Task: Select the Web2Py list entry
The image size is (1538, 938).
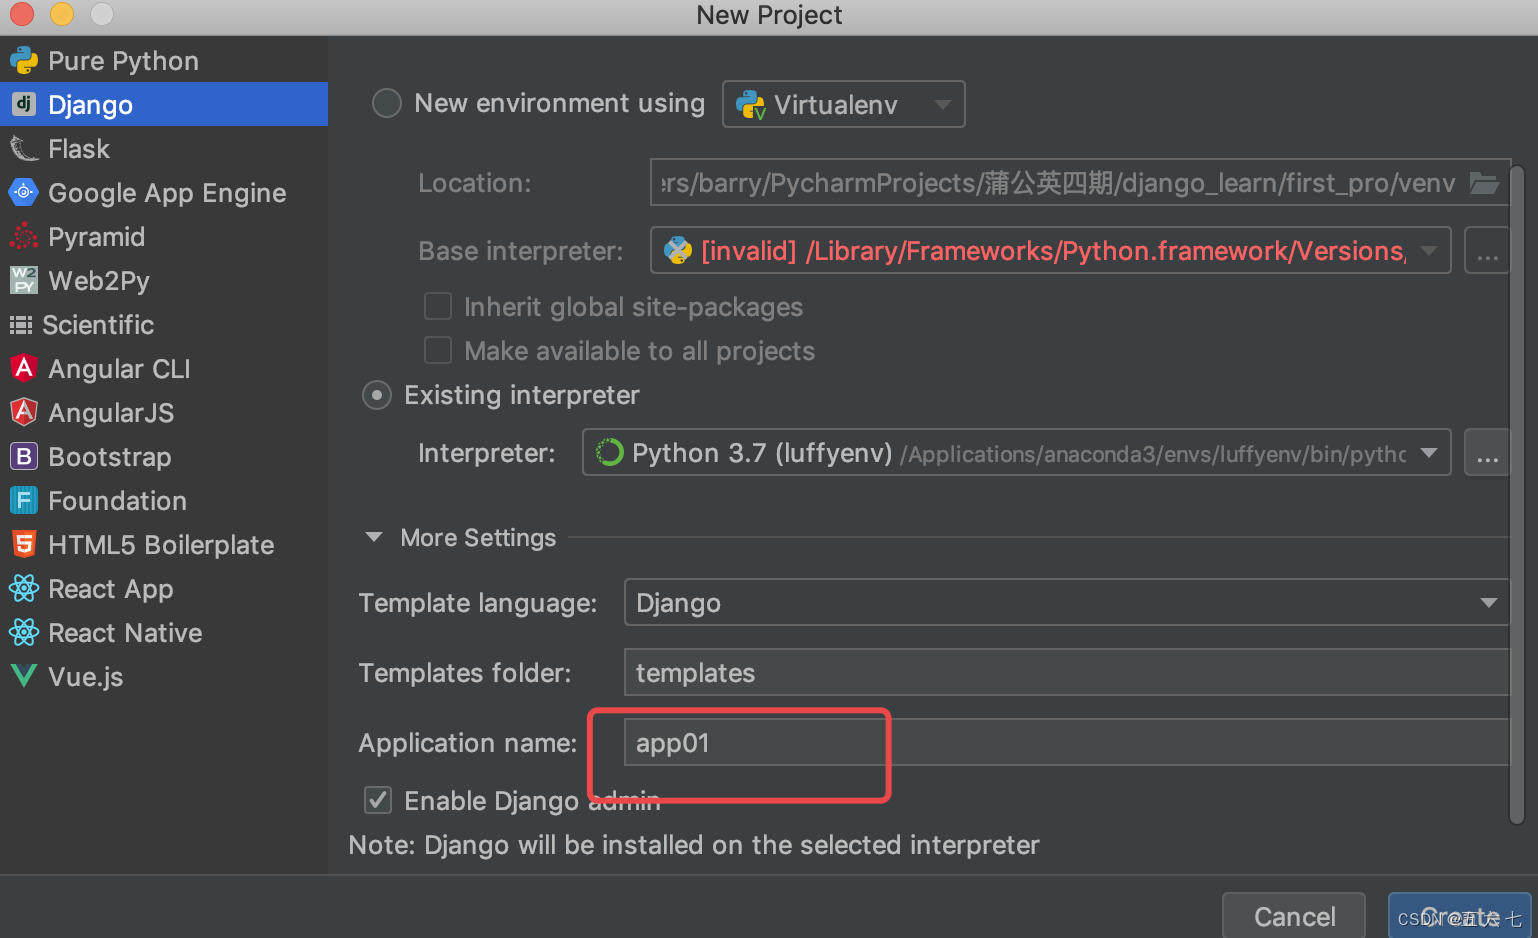Action: click(164, 280)
